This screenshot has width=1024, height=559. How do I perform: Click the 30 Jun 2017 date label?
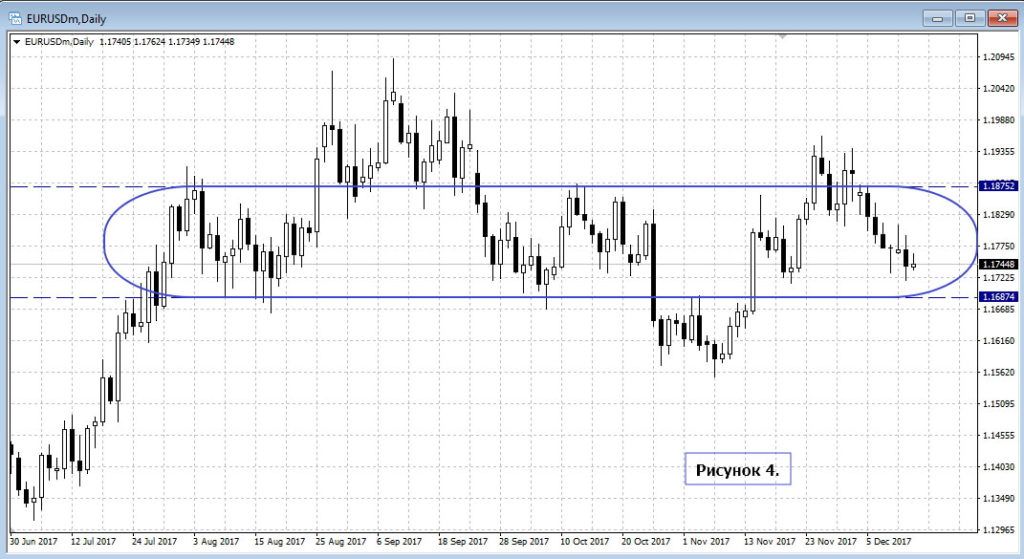click(x=34, y=542)
